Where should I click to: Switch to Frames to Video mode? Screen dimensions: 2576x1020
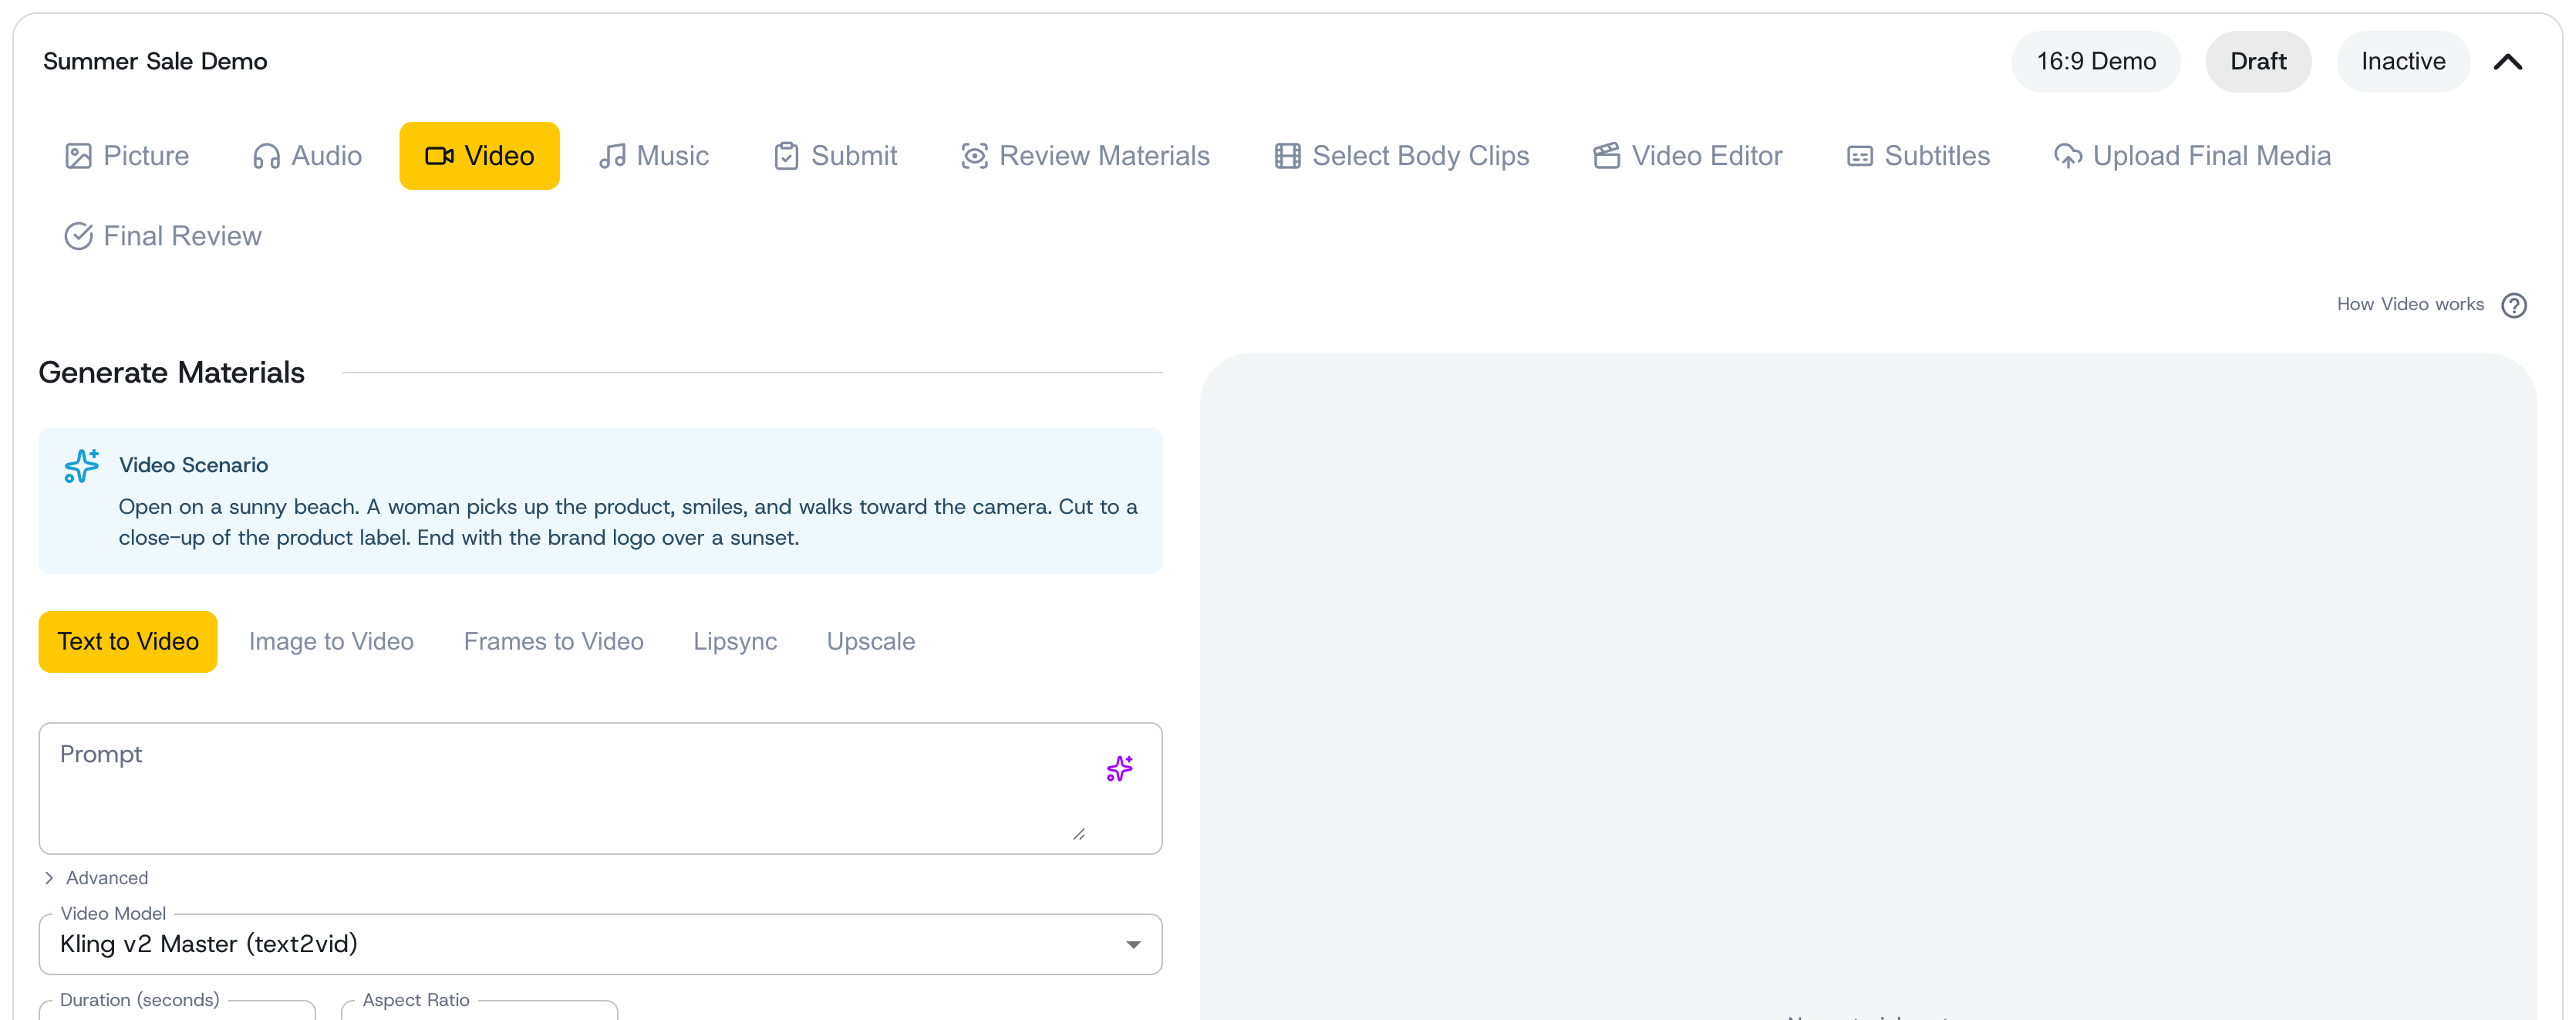[x=553, y=642]
